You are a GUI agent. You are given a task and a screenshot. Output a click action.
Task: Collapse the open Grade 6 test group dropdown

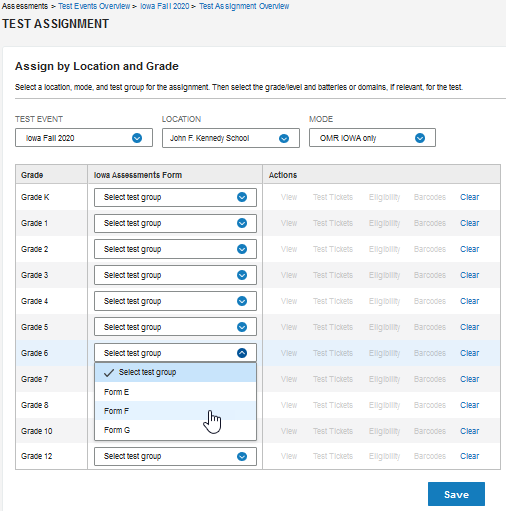(x=175, y=353)
